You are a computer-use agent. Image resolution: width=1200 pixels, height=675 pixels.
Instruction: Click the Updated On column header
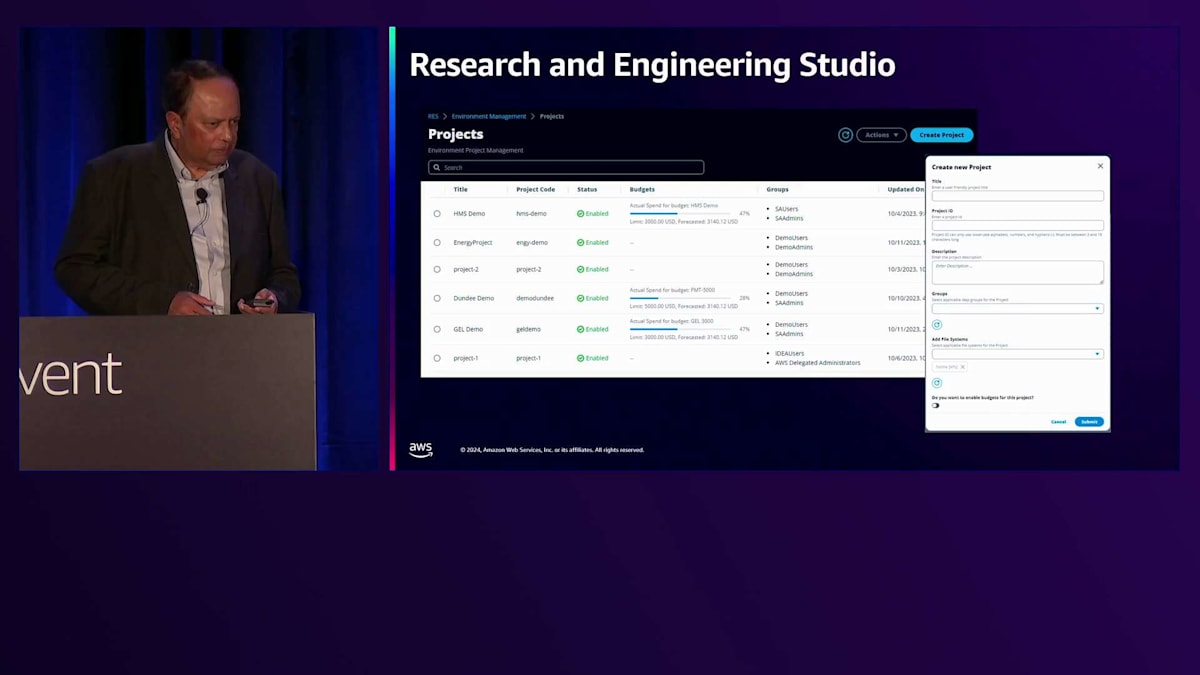pyautogui.click(x=906, y=189)
